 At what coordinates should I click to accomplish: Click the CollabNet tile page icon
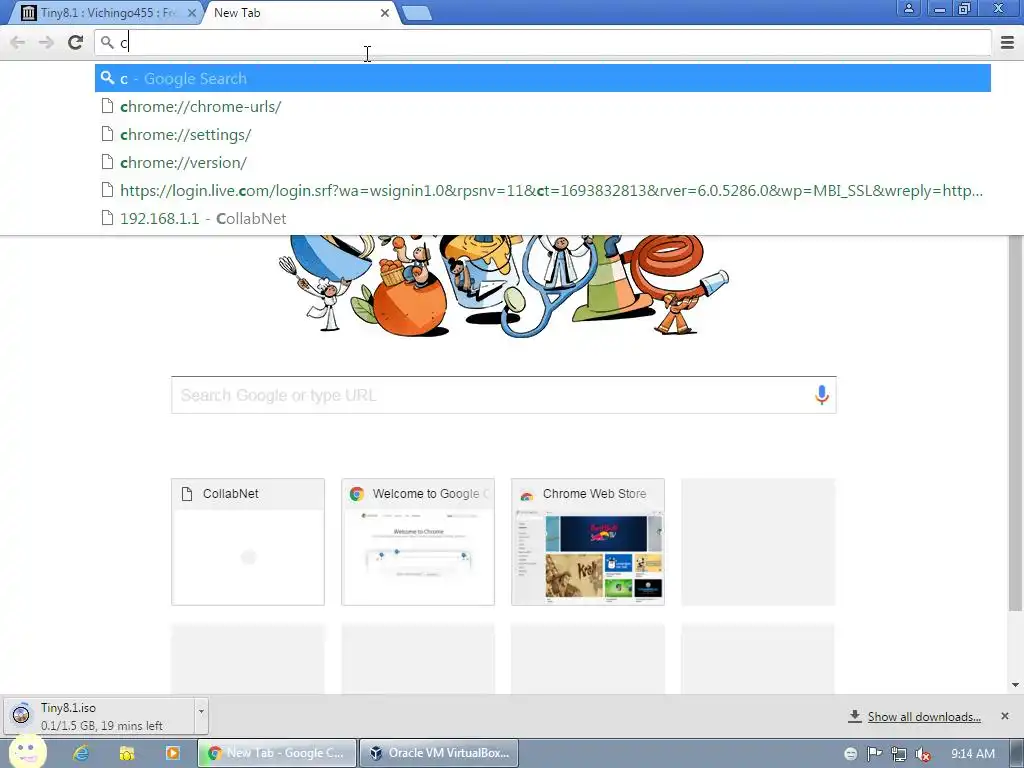[x=187, y=494]
